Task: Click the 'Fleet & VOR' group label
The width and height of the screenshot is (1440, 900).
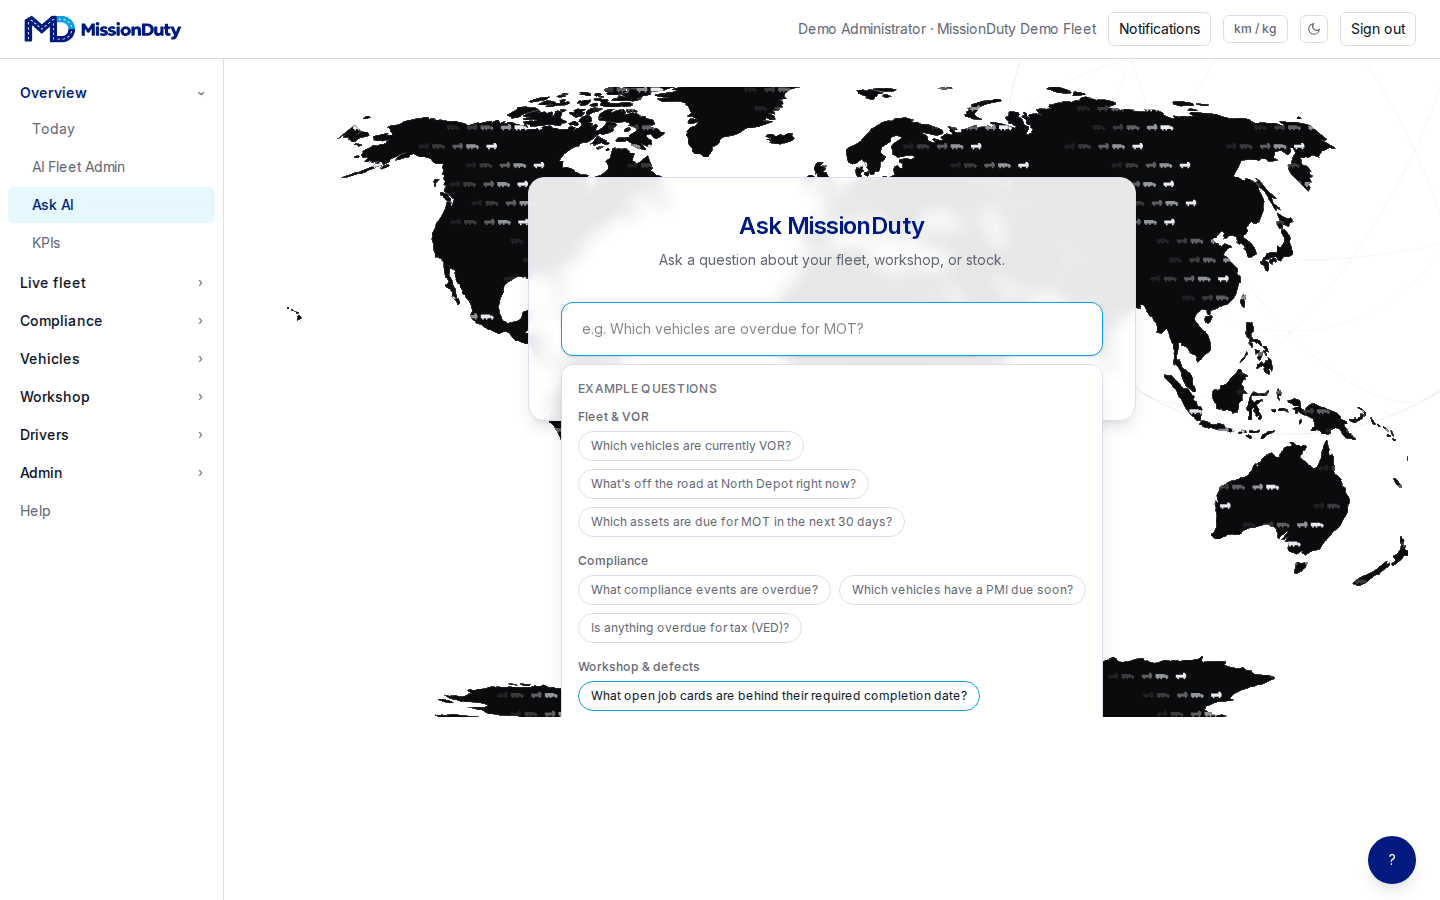Action: (613, 417)
